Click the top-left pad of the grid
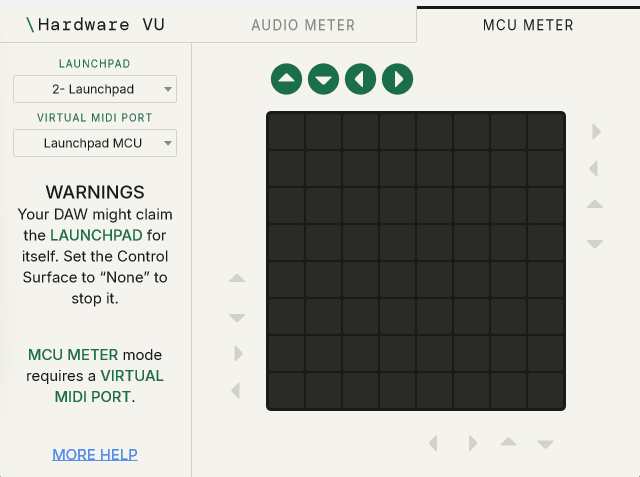 coord(287,131)
